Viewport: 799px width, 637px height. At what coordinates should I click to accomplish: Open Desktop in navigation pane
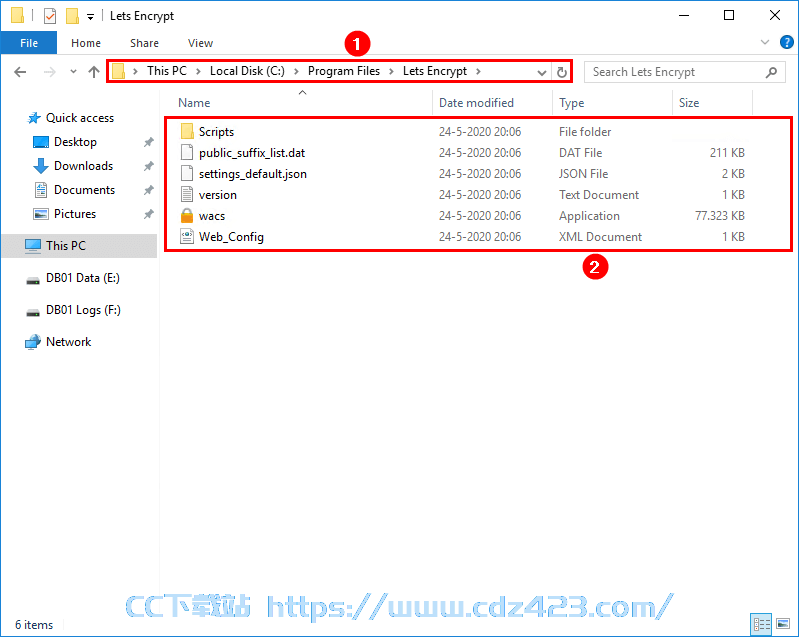(x=75, y=142)
